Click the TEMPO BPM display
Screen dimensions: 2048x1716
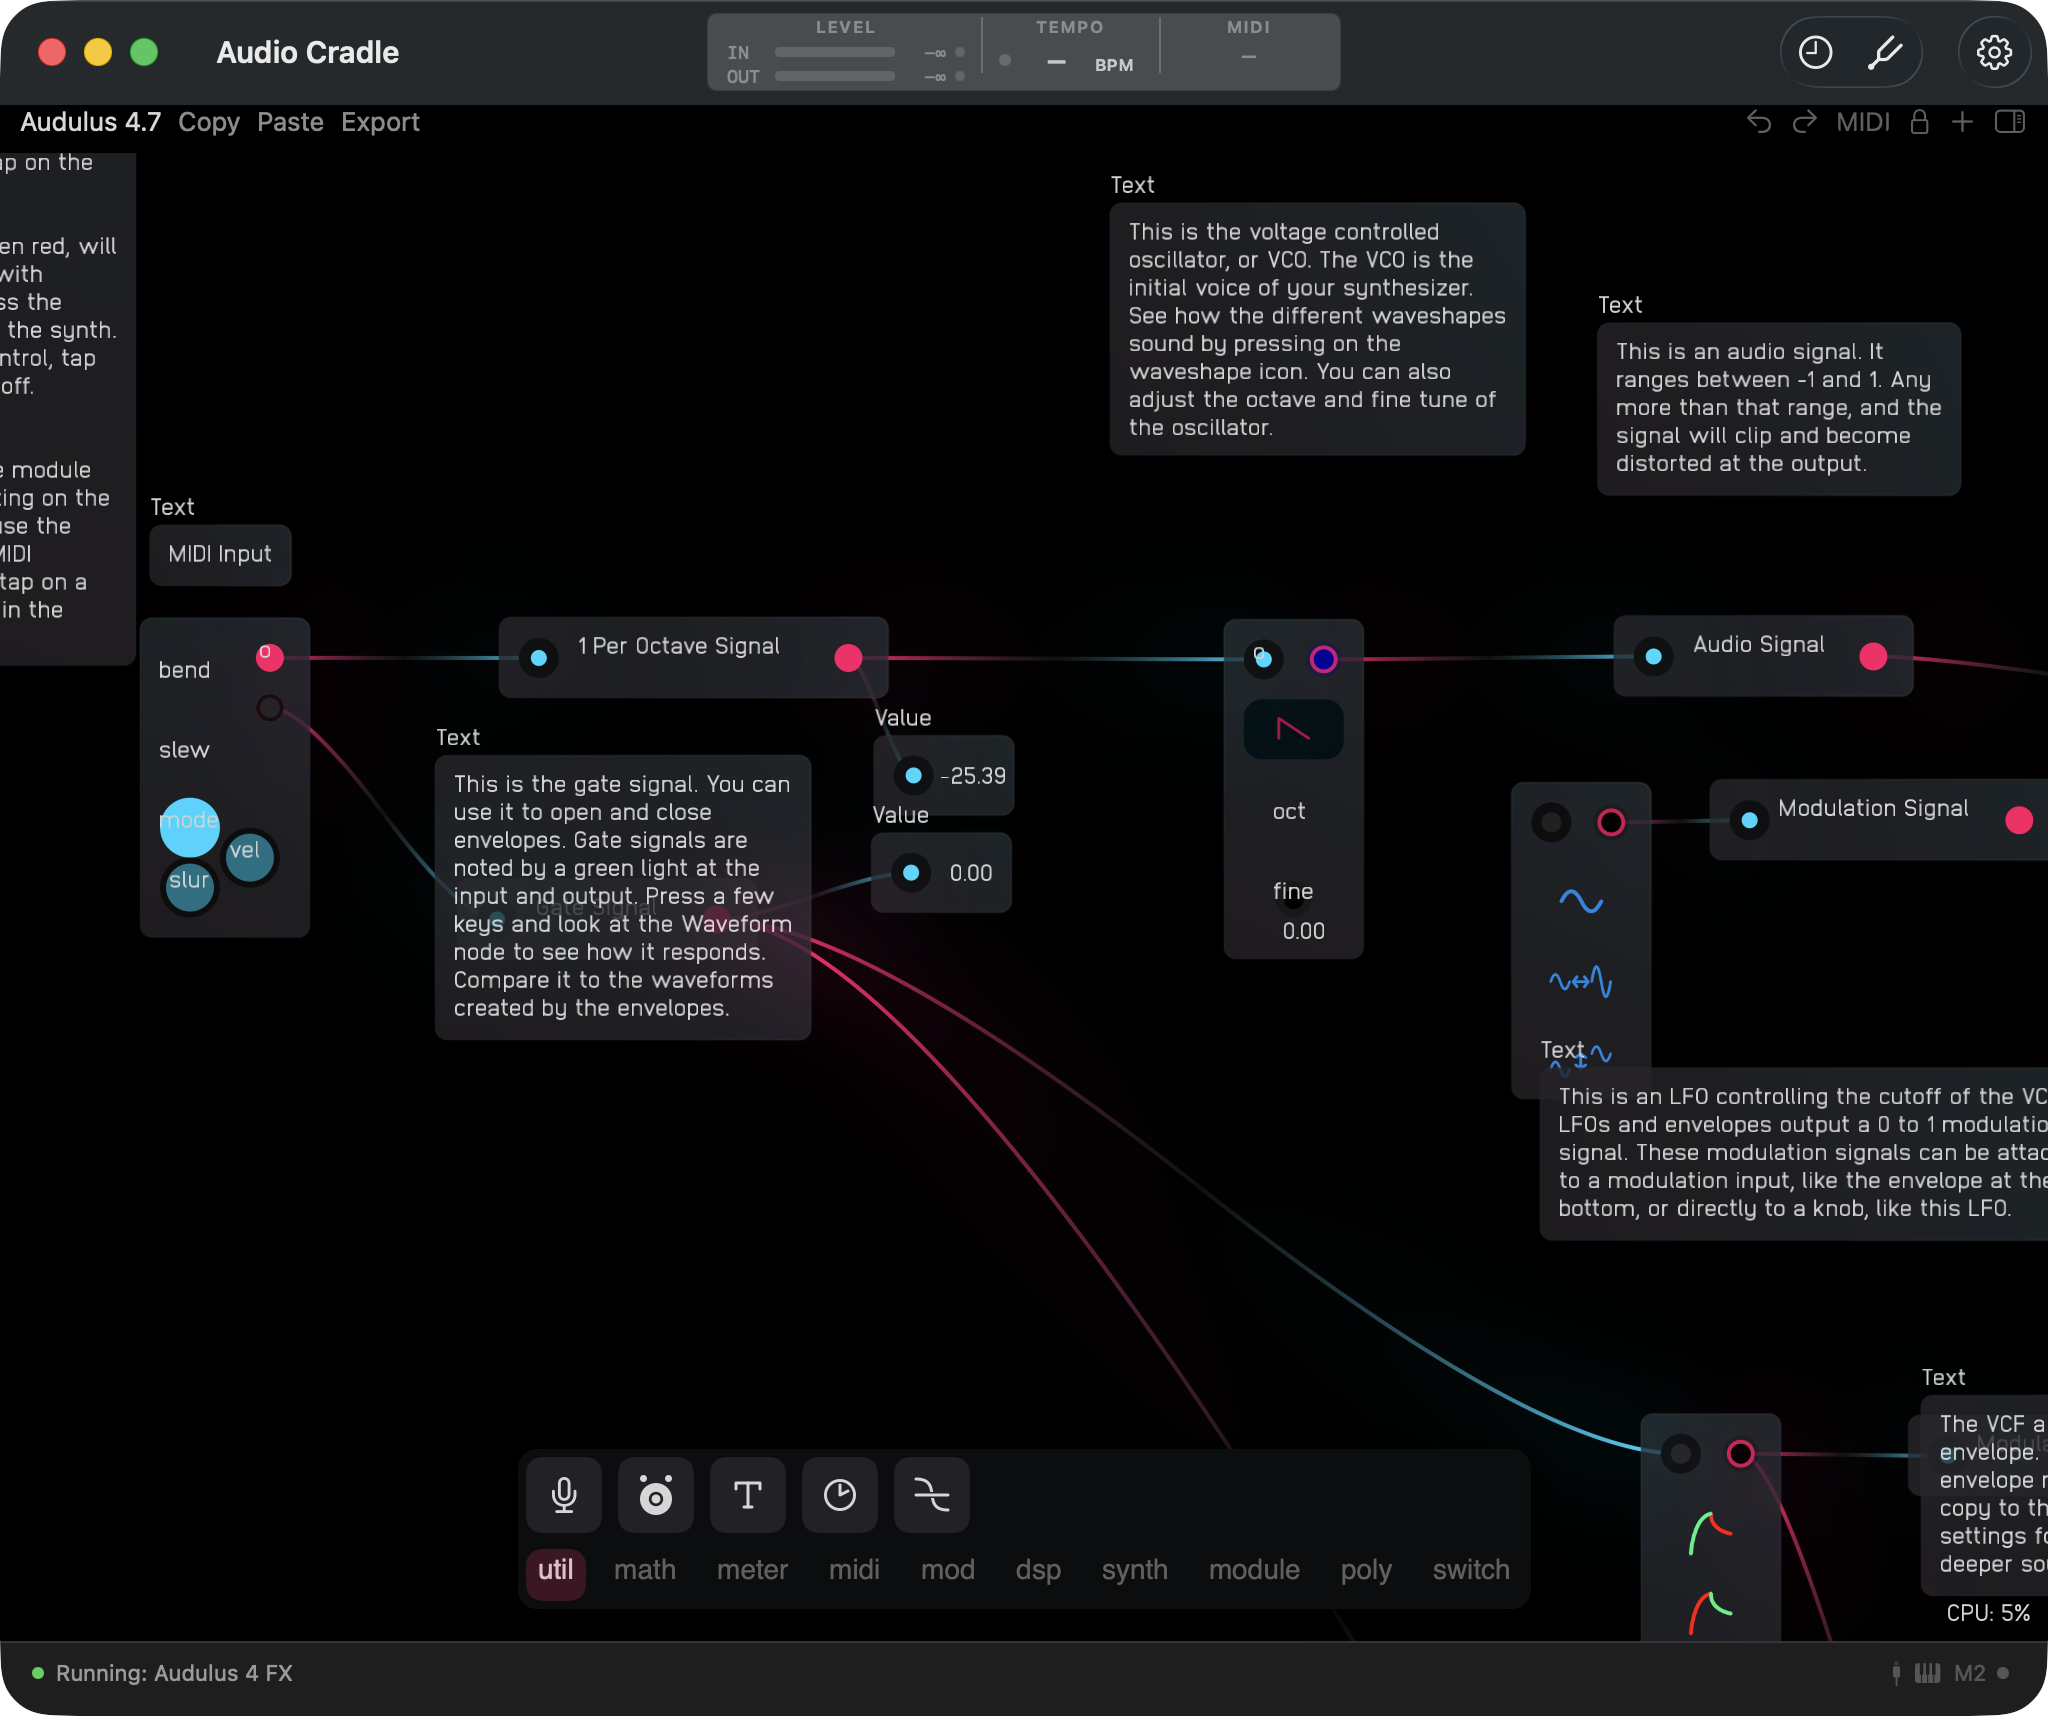point(1070,52)
